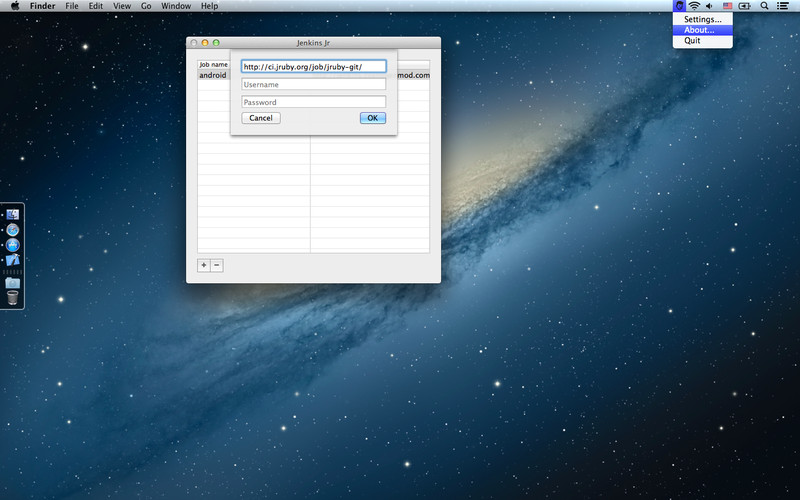800x500 pixels.
Task: Open Spotlight search magnifier
Action: (764, 6)
